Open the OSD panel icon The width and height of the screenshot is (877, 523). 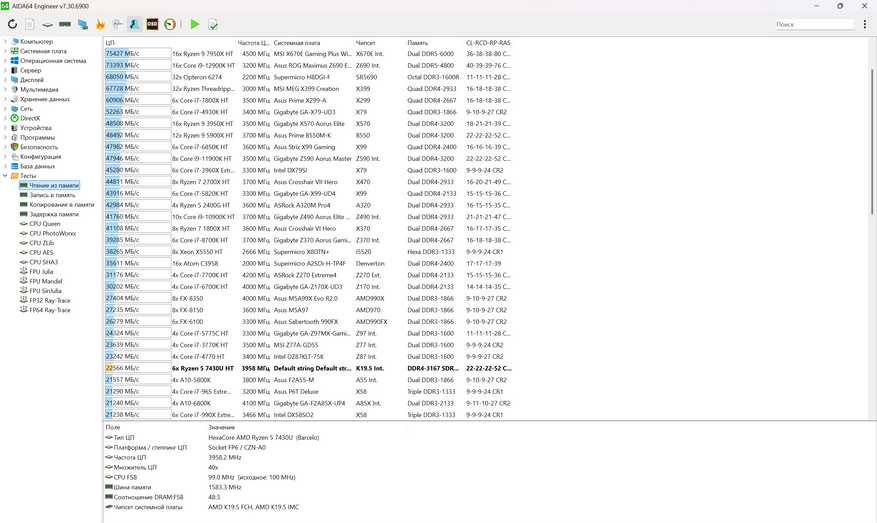[152, 24]
